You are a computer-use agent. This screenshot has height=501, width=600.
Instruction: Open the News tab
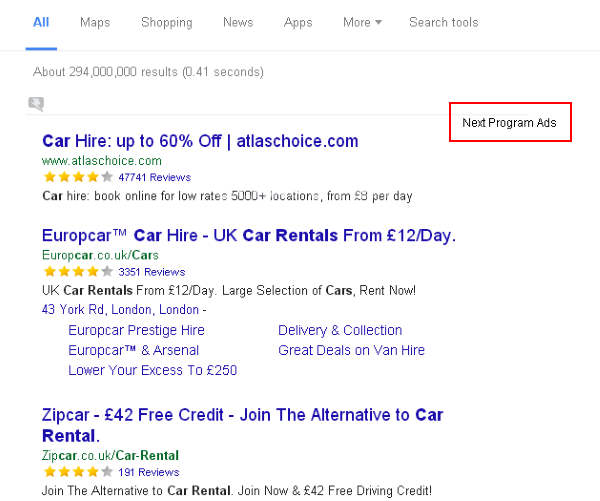(x=238, y=22)
